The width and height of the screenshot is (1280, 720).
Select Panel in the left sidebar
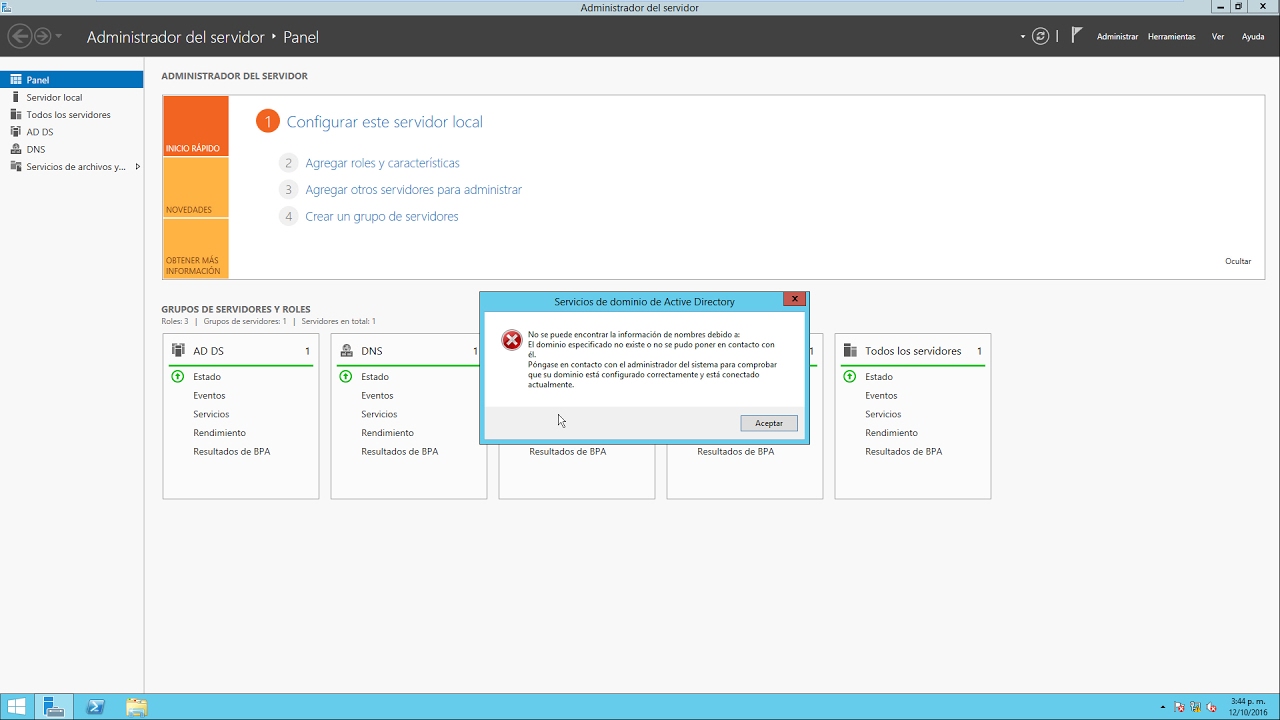[x=72, y=80]
